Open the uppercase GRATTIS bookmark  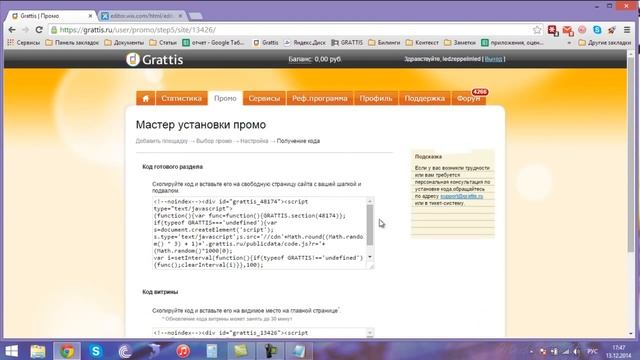[347, 42]
